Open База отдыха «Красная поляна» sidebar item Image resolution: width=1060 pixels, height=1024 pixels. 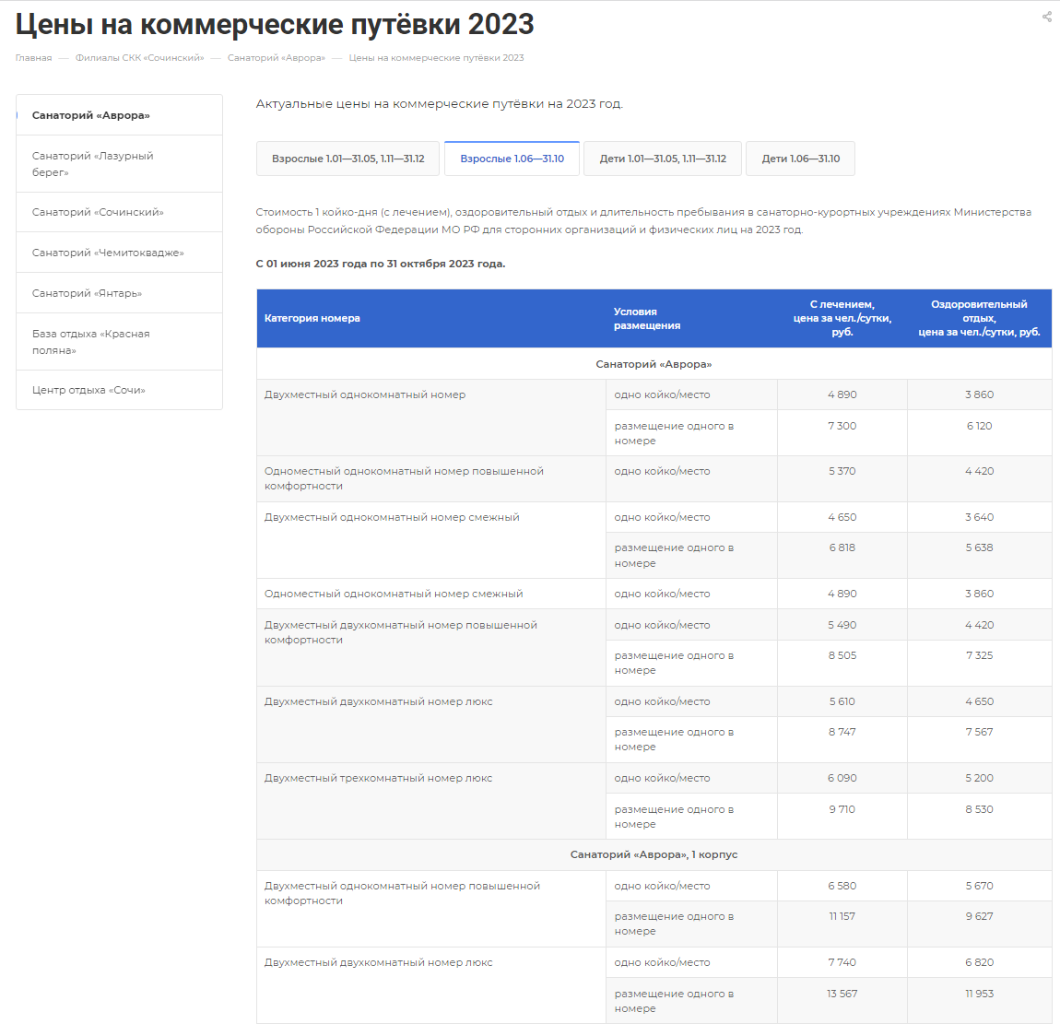[90, 342]
